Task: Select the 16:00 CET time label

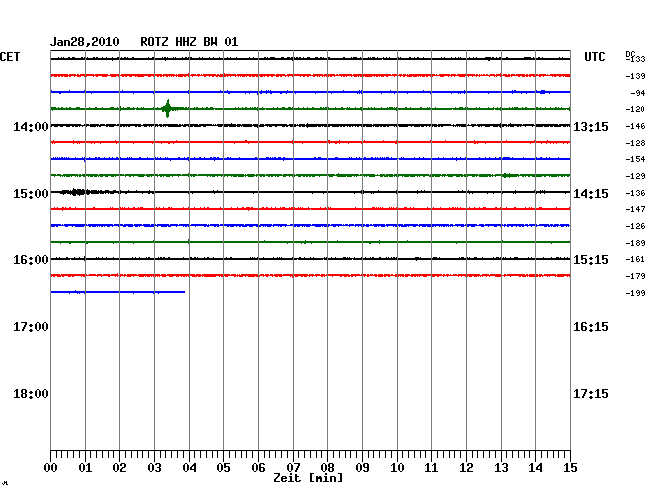Action: point(31,260)
